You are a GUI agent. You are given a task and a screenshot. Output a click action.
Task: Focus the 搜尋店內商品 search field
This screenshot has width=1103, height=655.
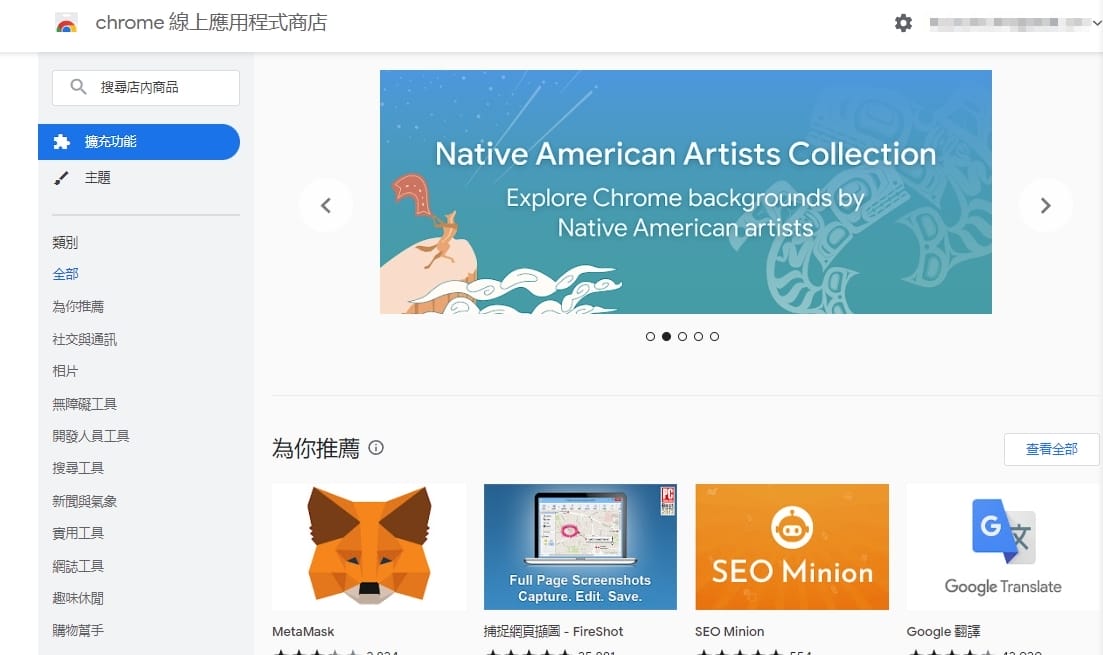coord(146,88)
